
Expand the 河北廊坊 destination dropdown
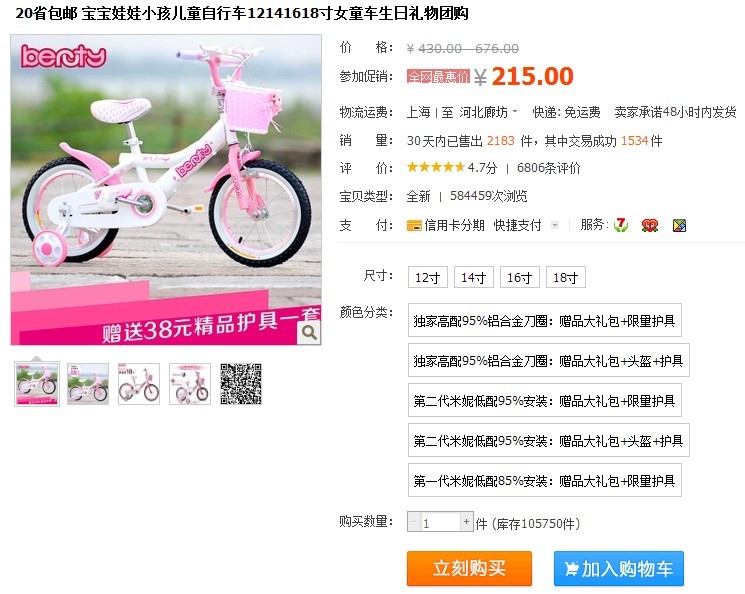coord(488,113)
